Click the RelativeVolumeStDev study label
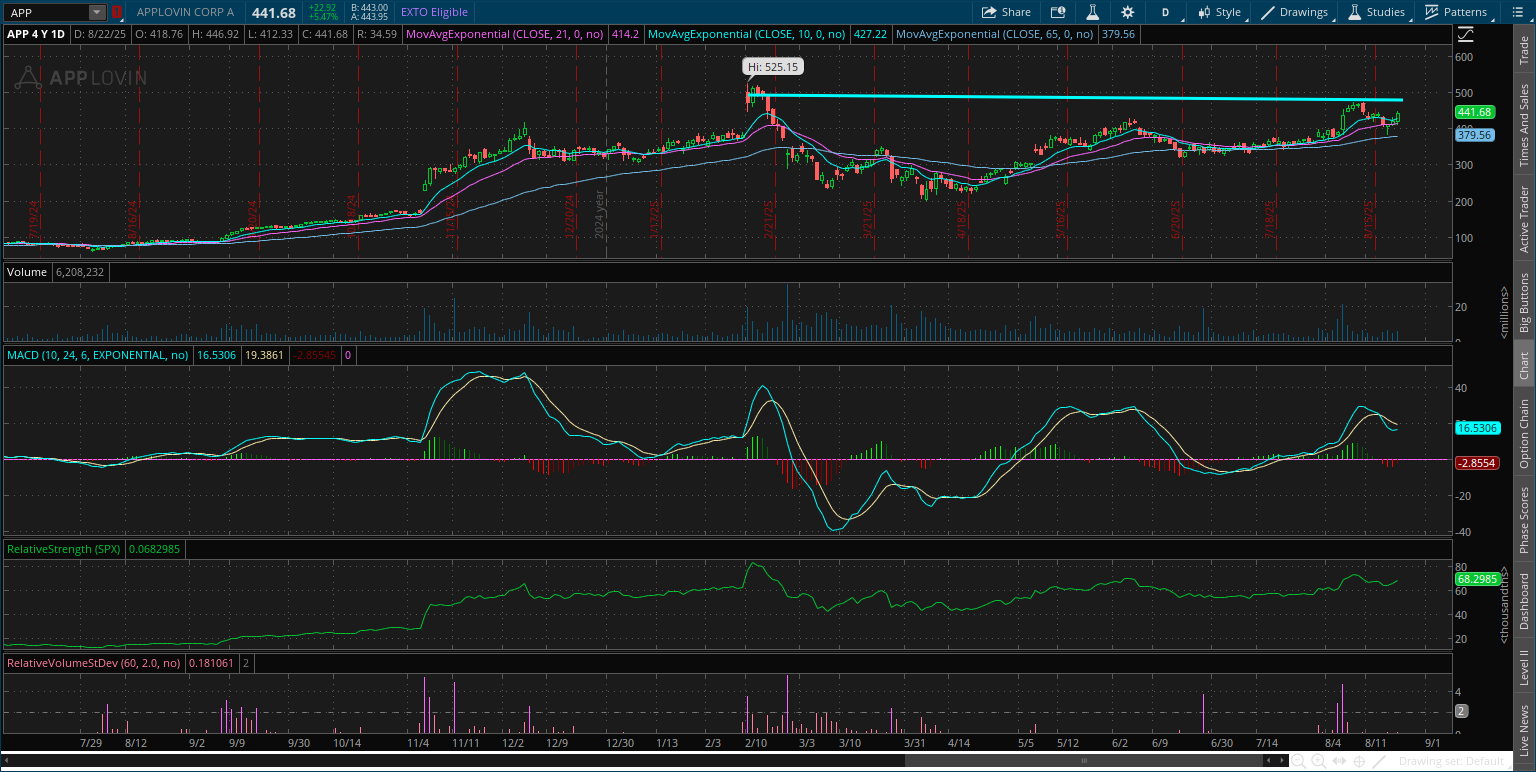The width and height of the screenshot is (1536, 772). click(x=93, y=663)
